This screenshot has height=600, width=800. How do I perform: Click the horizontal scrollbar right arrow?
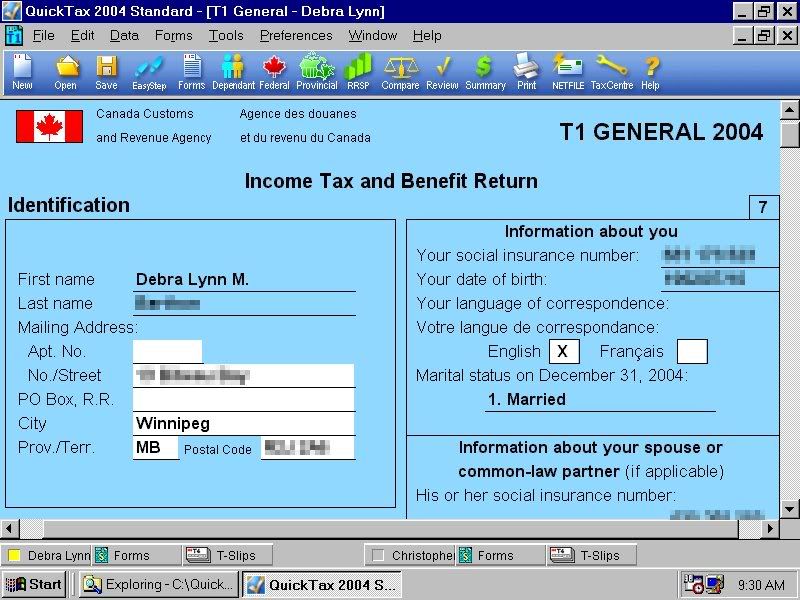click(x=769, y=529)
